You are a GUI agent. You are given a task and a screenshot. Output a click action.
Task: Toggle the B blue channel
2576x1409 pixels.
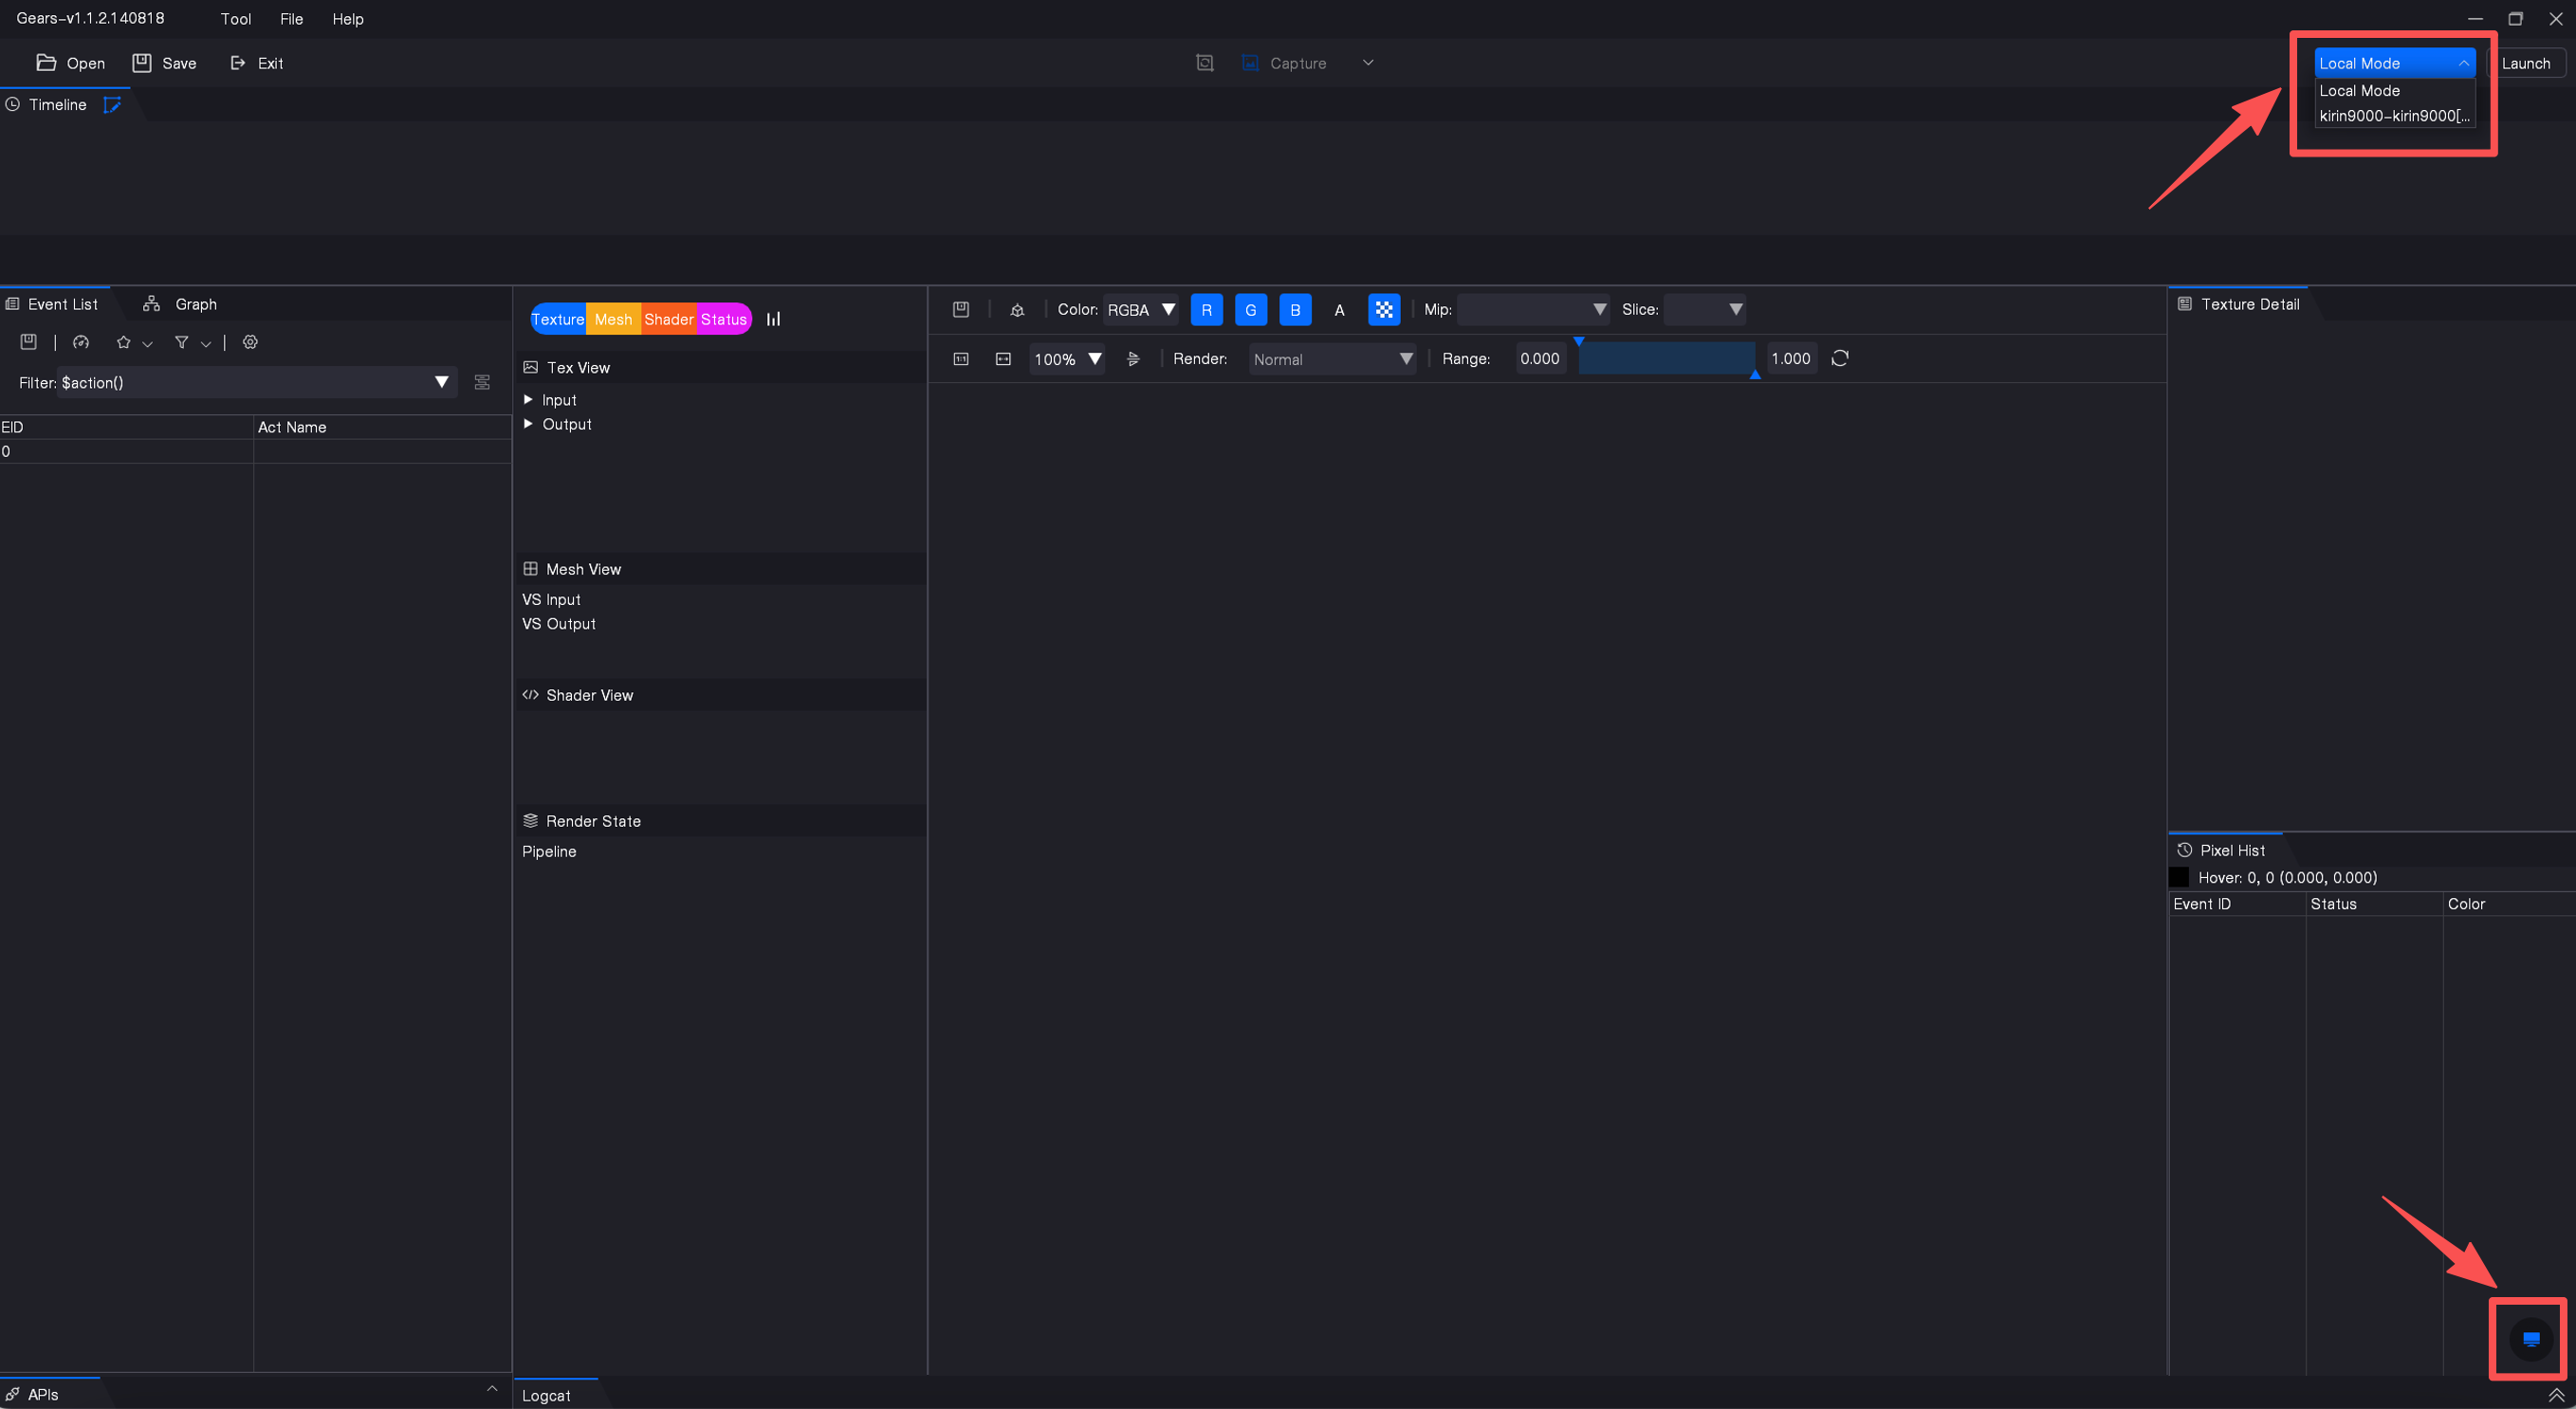[1295, 310]
